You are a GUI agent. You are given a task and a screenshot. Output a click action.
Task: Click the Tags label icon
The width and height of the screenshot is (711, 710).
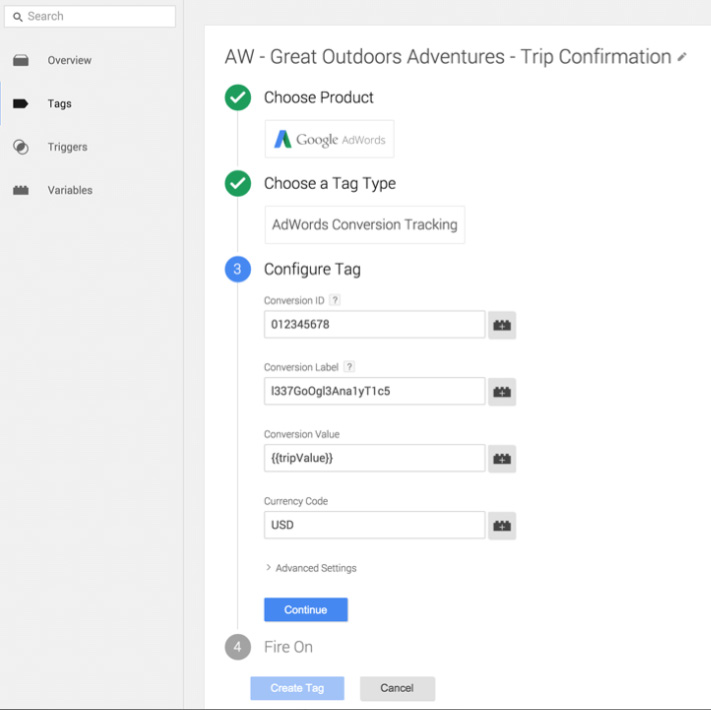pyautogui.click(x=20, y=104)
